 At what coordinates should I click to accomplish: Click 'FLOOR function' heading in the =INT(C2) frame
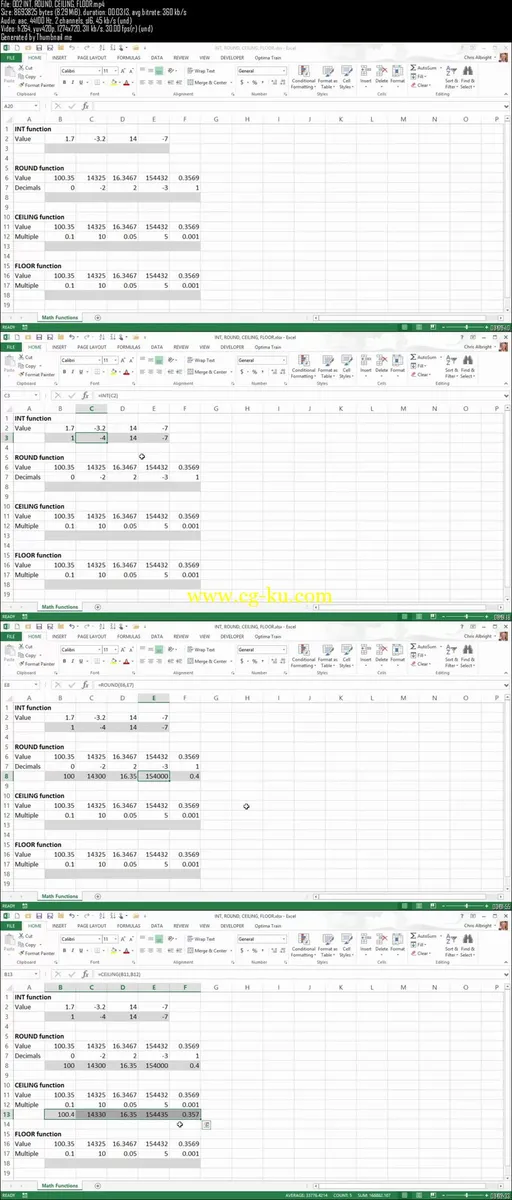coord(38,554)
